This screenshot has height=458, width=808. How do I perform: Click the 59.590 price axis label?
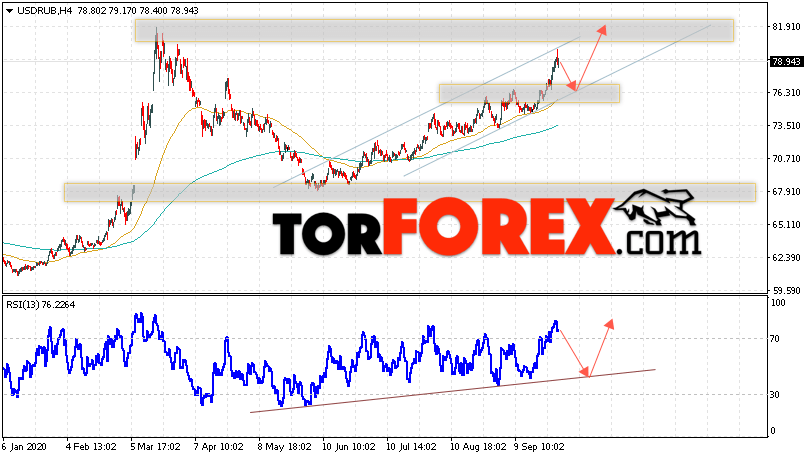787,291
